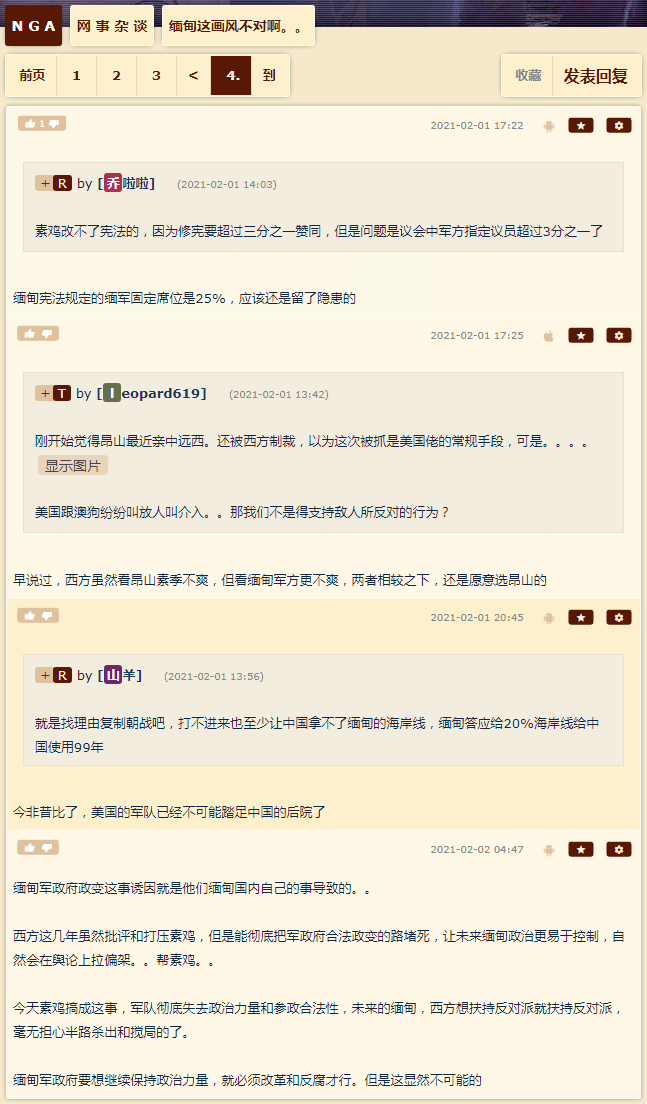Click the 收藏 button
The image size is (647, 1104).
click(528, 75)
